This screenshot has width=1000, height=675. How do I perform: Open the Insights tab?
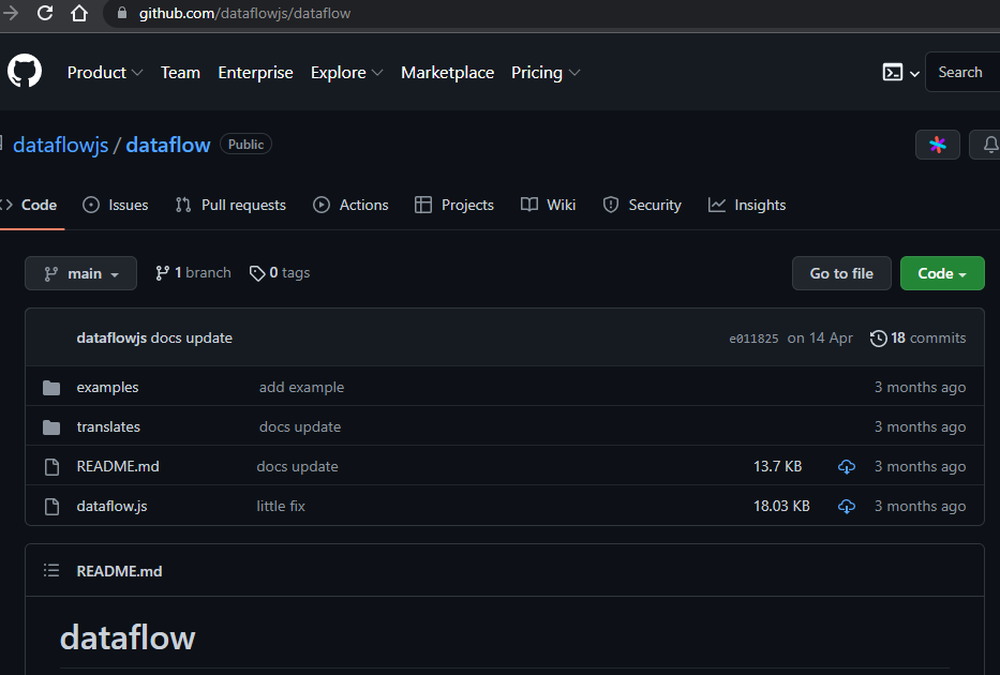[747, 205]
